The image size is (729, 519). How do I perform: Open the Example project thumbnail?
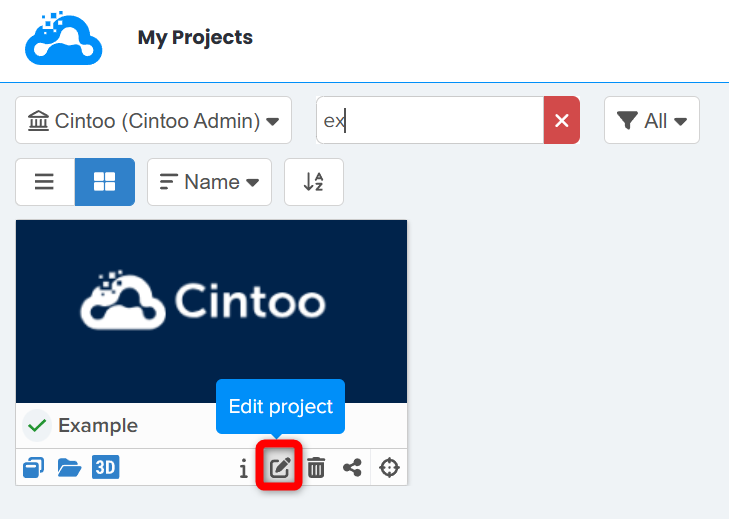tap(212, 311)
